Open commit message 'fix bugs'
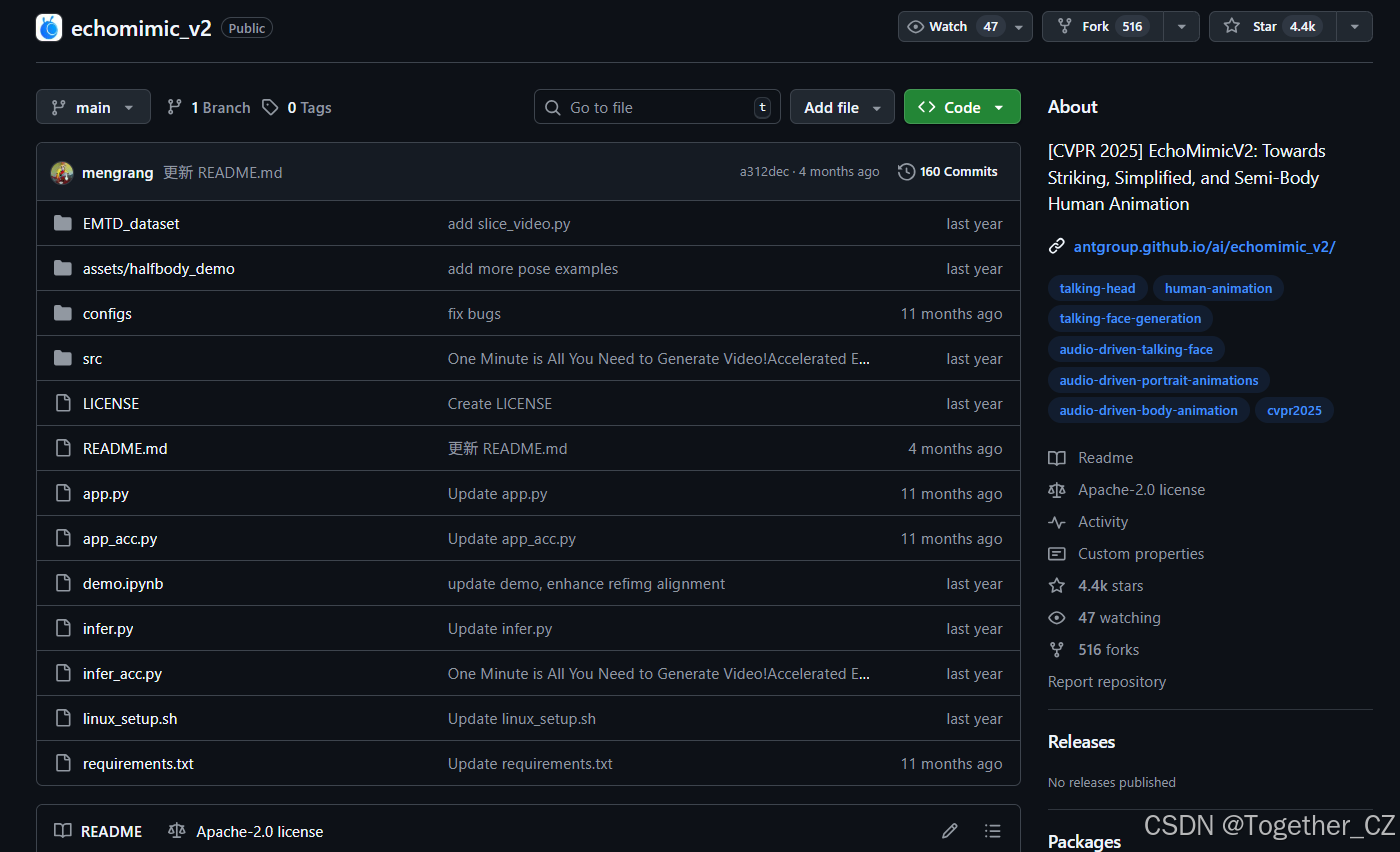 474,314
